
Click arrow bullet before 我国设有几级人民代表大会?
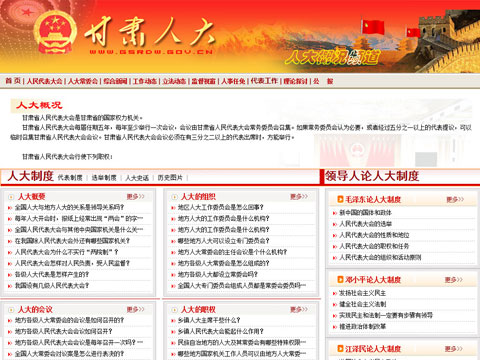pyautogui.click(x=10, y=286)
